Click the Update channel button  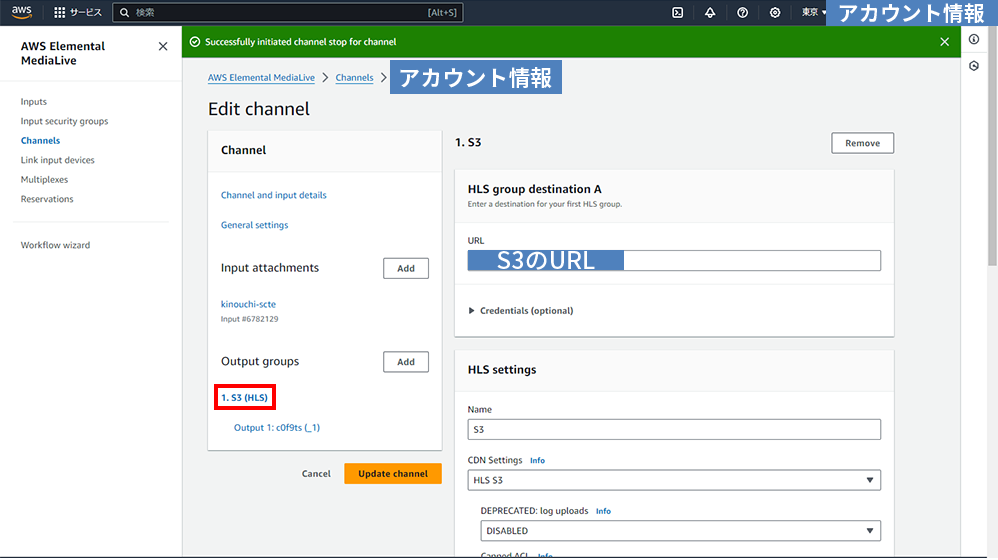pyautogui.click(x=393, y=473)
